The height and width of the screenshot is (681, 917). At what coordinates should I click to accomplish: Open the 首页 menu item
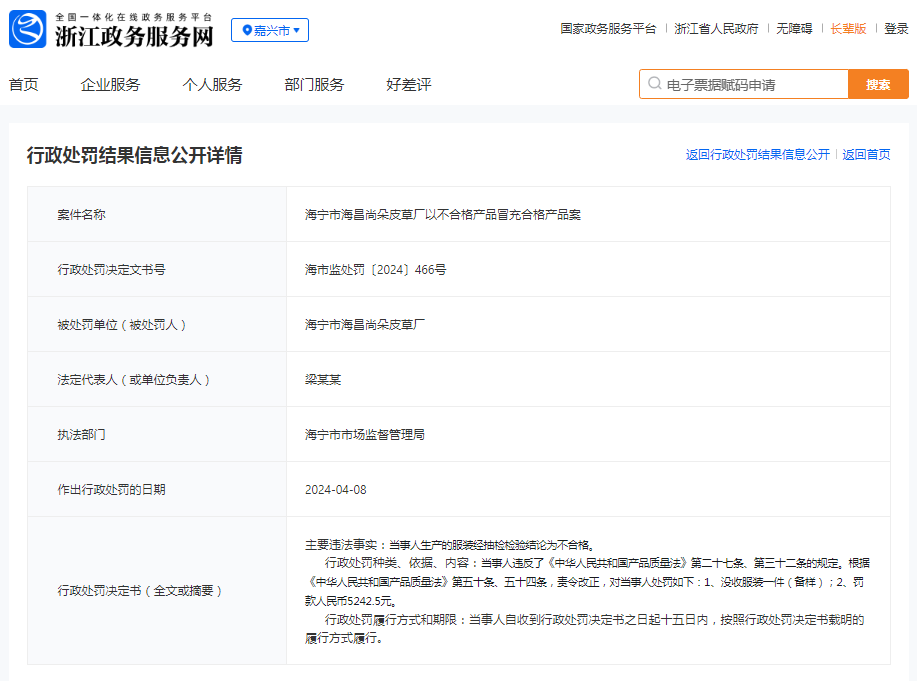pos(23,85)
